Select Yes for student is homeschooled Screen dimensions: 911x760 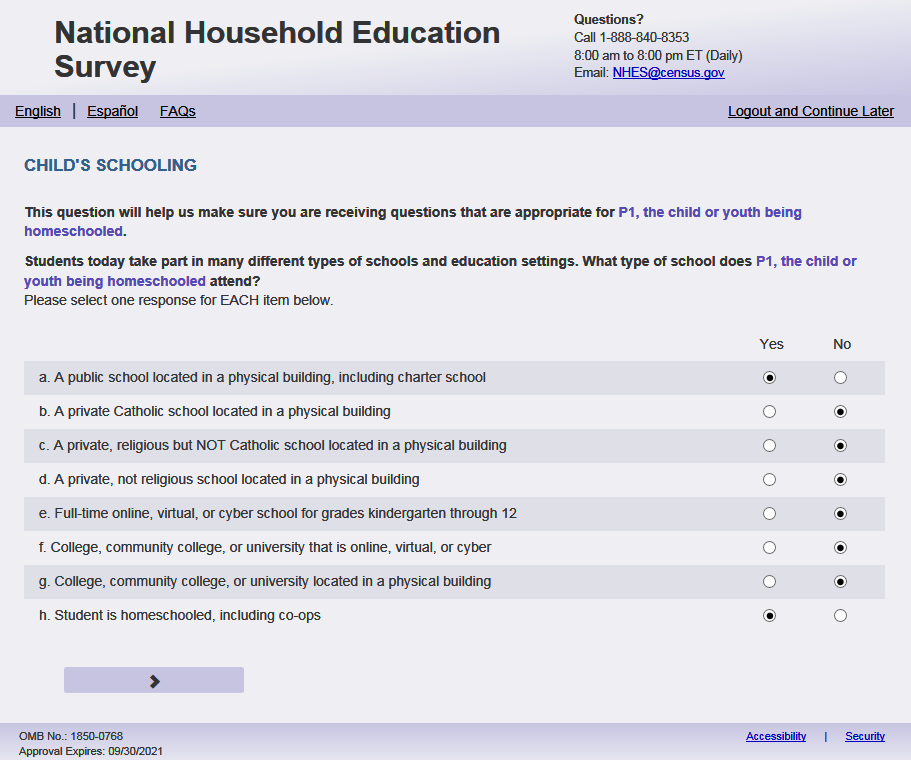(x=769, y=616)
